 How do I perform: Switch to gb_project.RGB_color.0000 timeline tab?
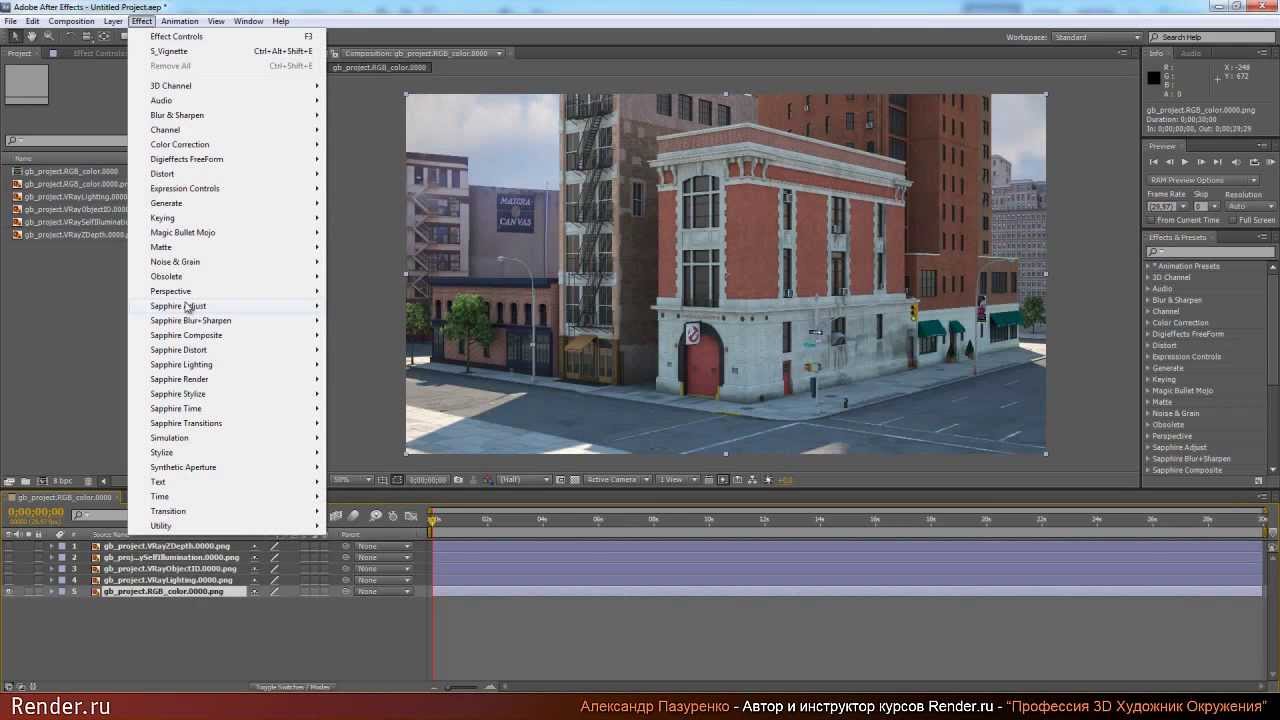point(65,497)
